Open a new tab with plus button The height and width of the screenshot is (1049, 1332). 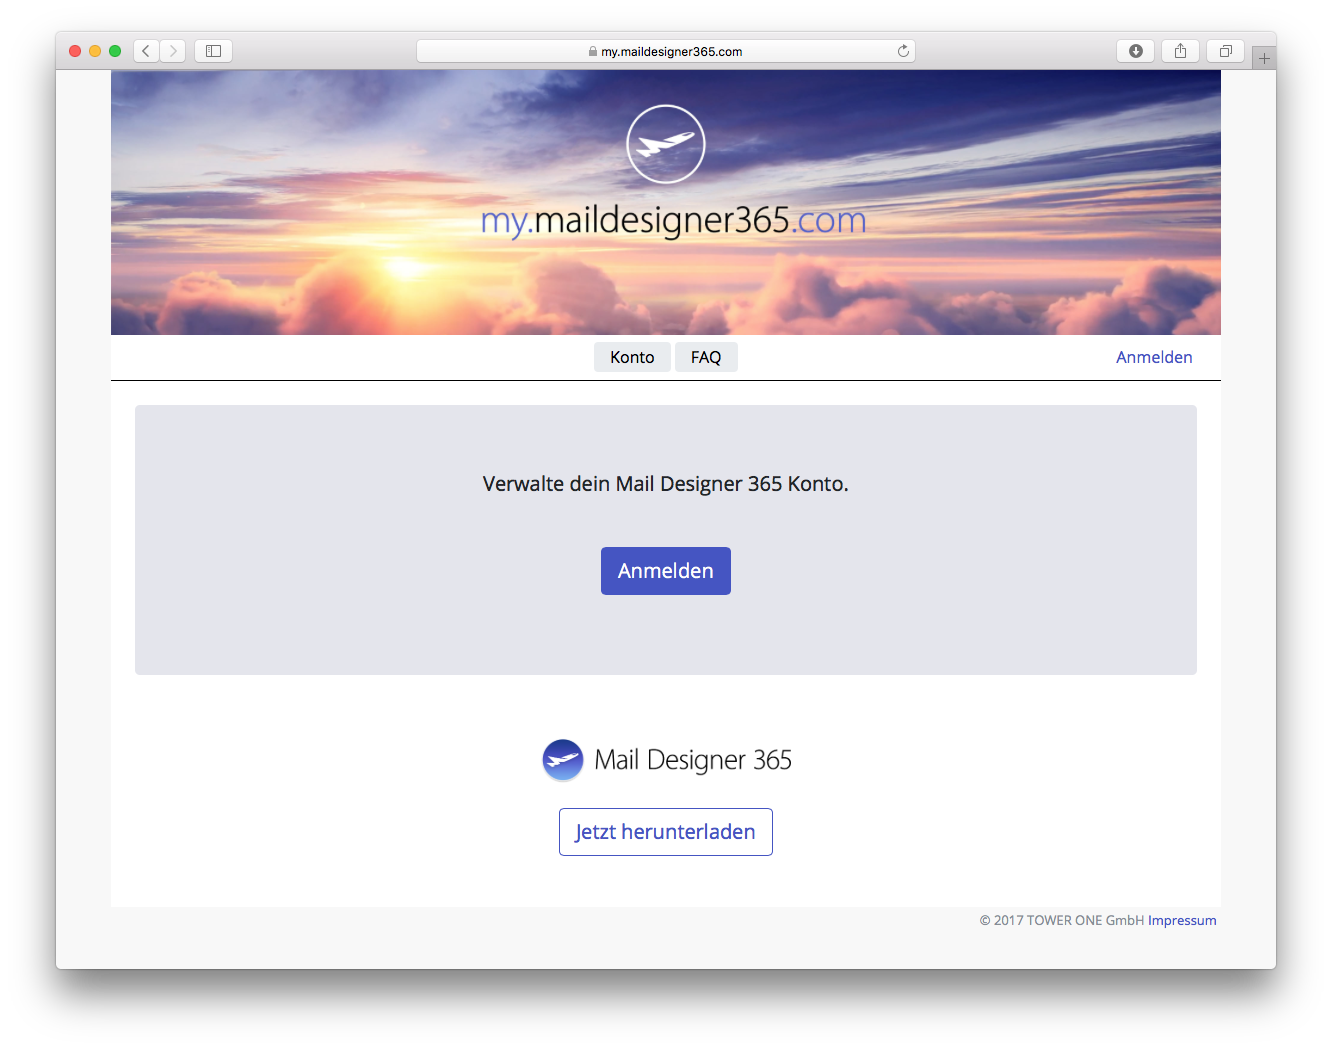click(x=1264, y=59)
